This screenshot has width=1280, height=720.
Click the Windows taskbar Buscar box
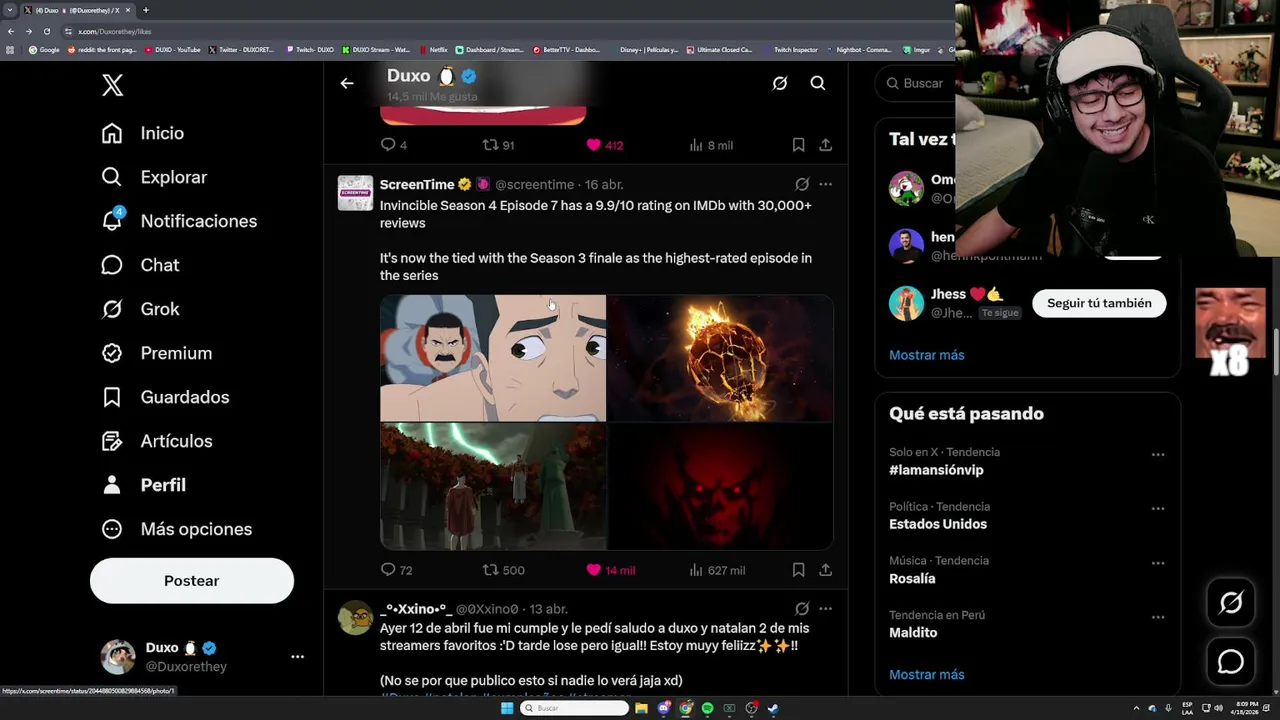click(574, 708)
